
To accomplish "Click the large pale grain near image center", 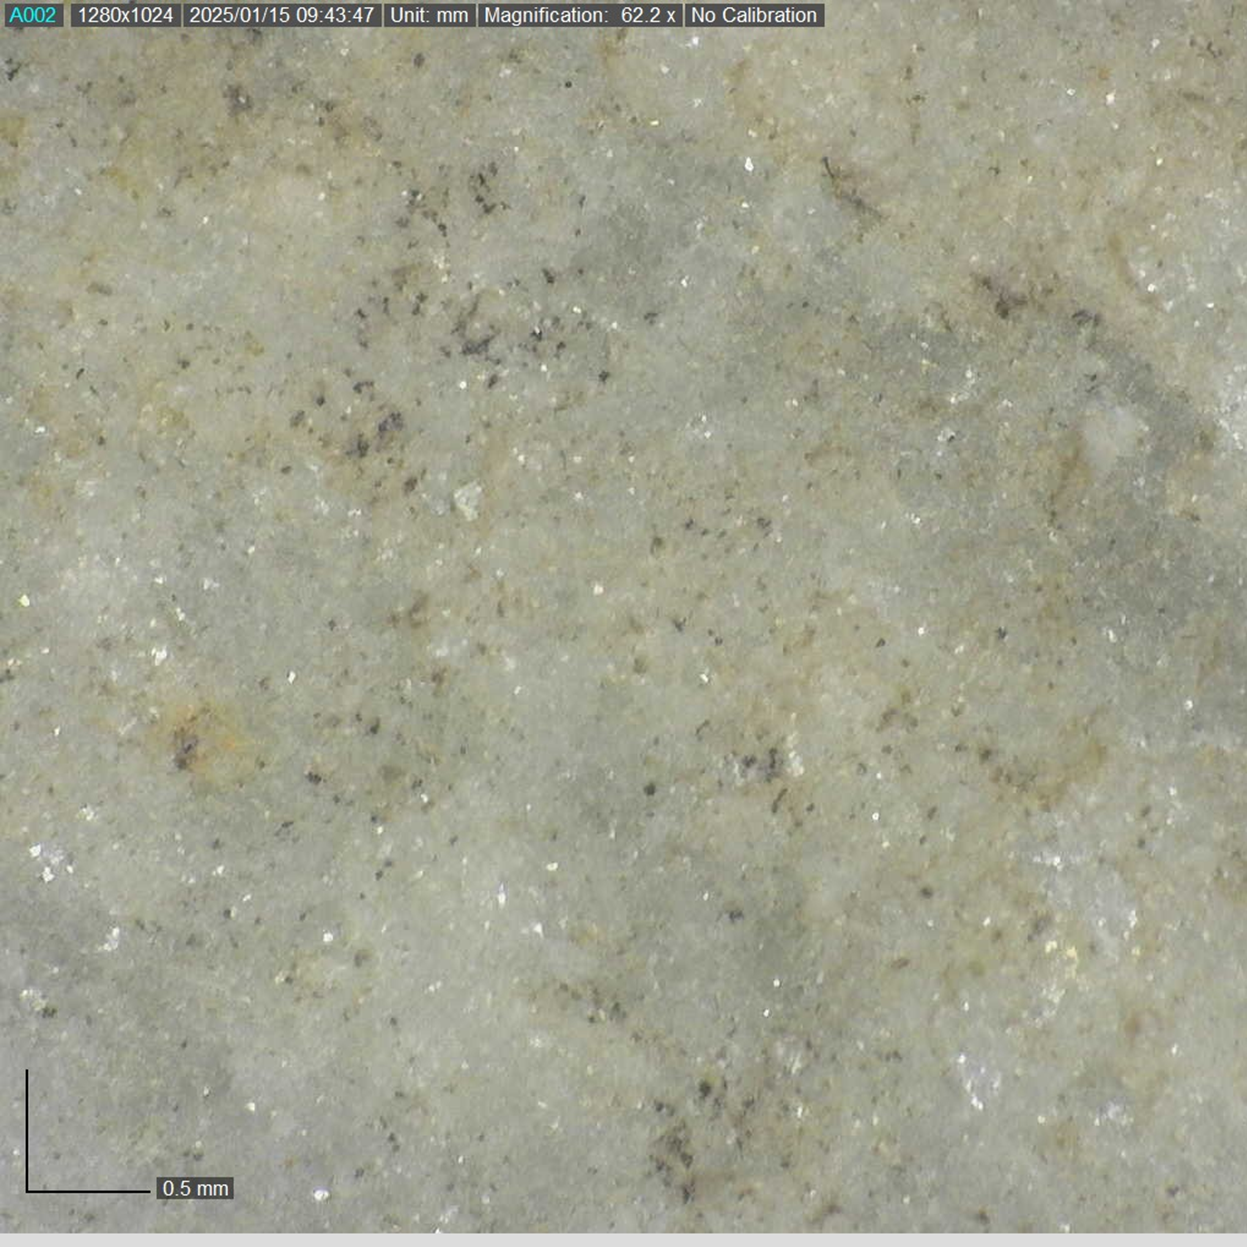I will pyautogui.click(x=467, y=499).
